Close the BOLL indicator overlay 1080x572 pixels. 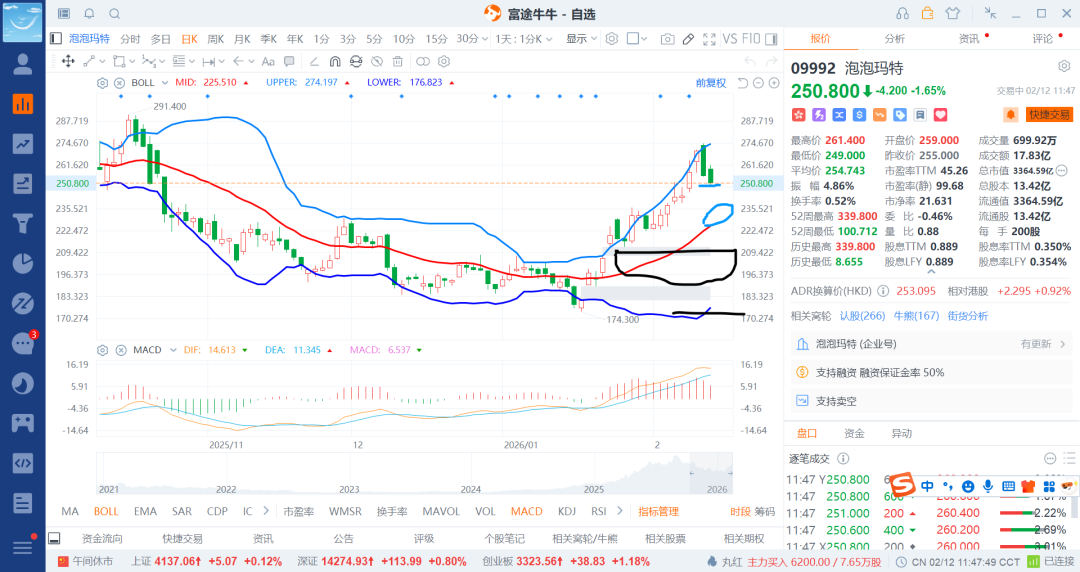click(119, 83)
